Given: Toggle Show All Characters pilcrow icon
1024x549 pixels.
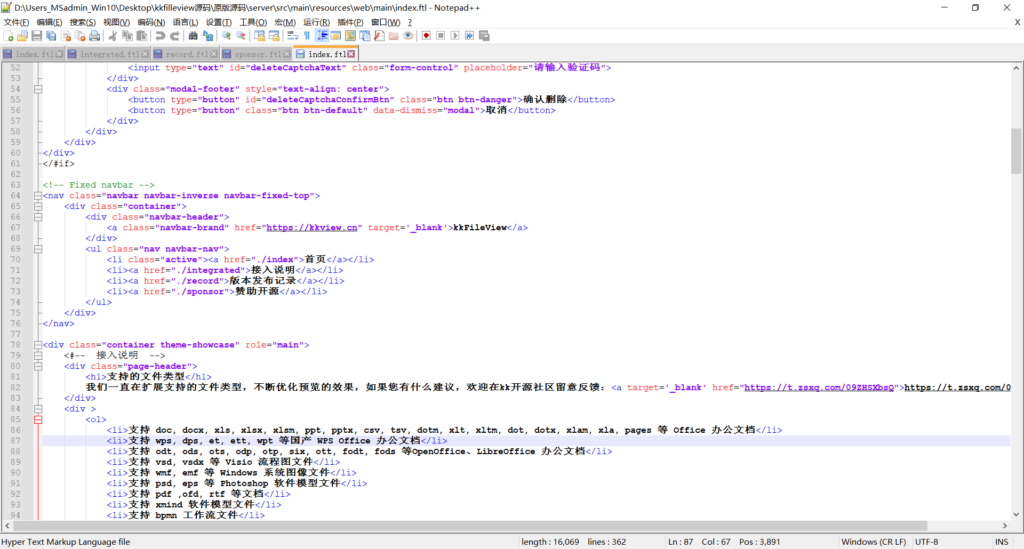Looking at the screenshot, I should pyautogui.click(x=307, y=36).
